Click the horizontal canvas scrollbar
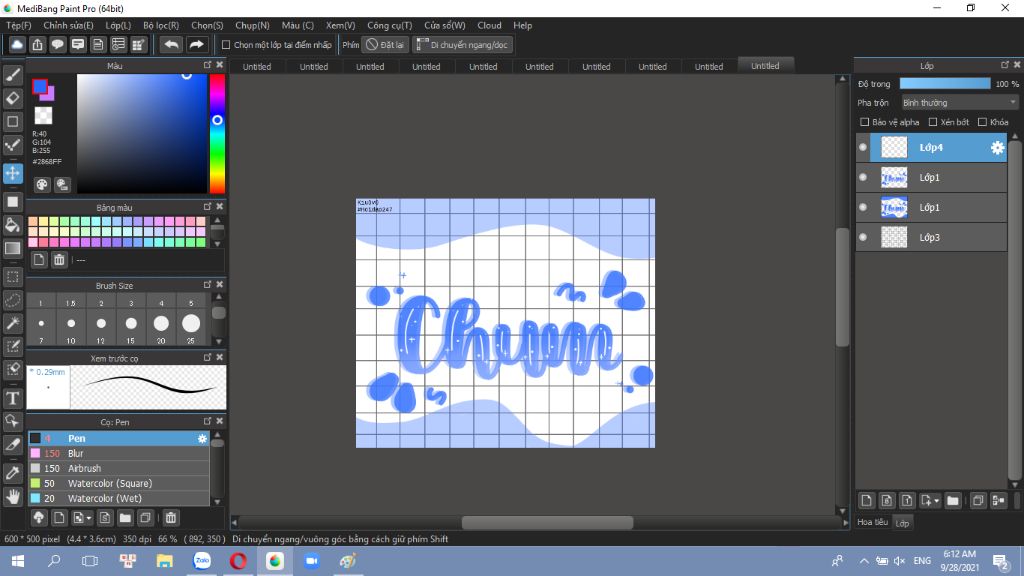1024x576 pixels. point(547,522)
